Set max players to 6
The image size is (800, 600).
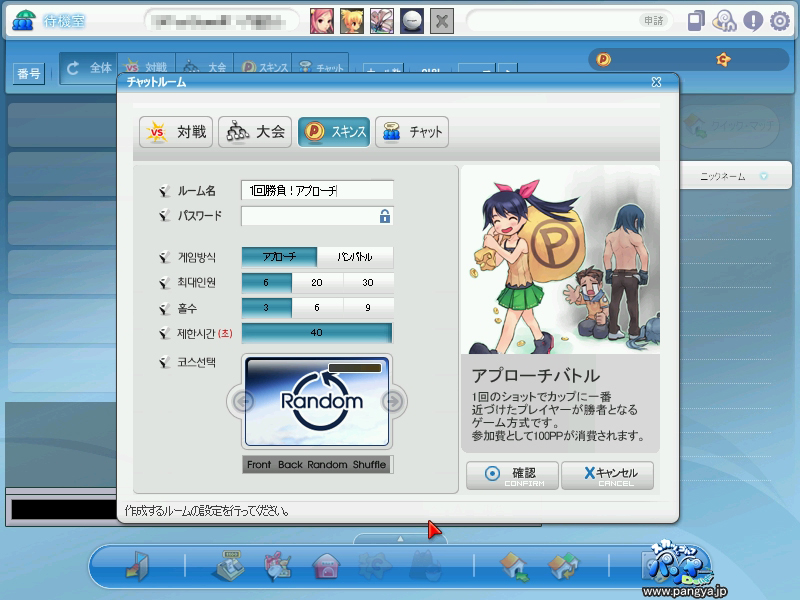[x=266, y=283]
